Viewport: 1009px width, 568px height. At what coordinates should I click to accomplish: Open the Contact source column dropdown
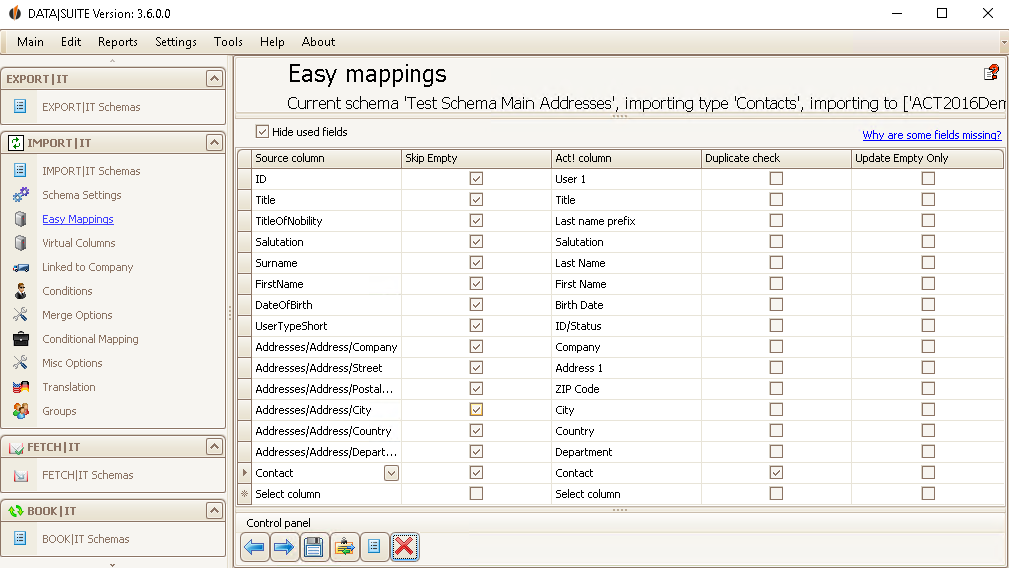391,473
